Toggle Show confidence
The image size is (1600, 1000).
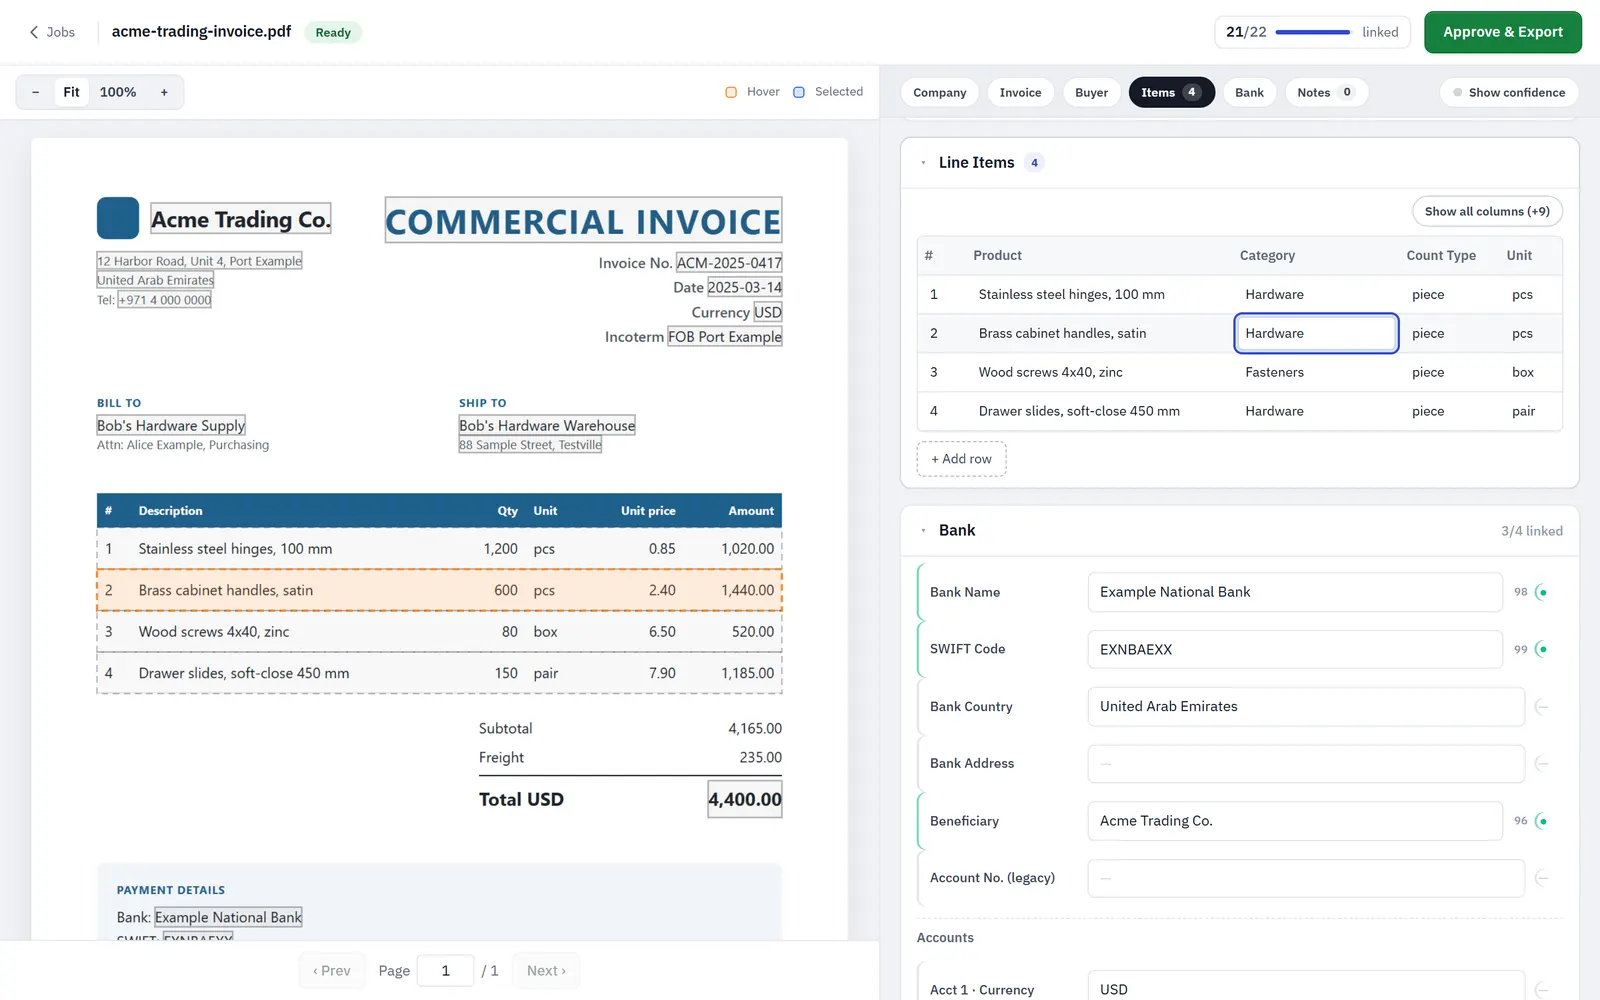click(x=1509, y=92)
